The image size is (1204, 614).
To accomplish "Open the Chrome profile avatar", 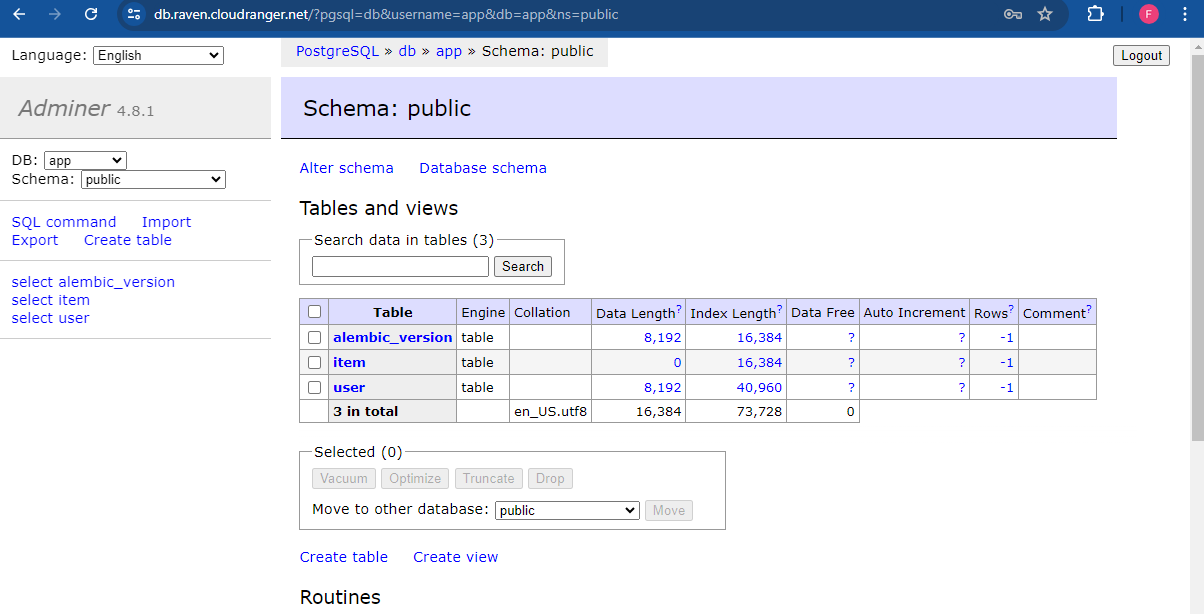I will point(1149,14).
